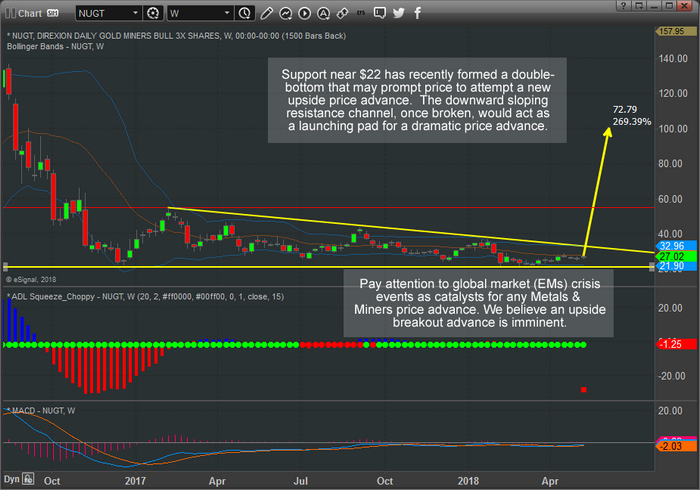Expand the W interval dropdown
The image size is (700, 490).
pos(227,13)
